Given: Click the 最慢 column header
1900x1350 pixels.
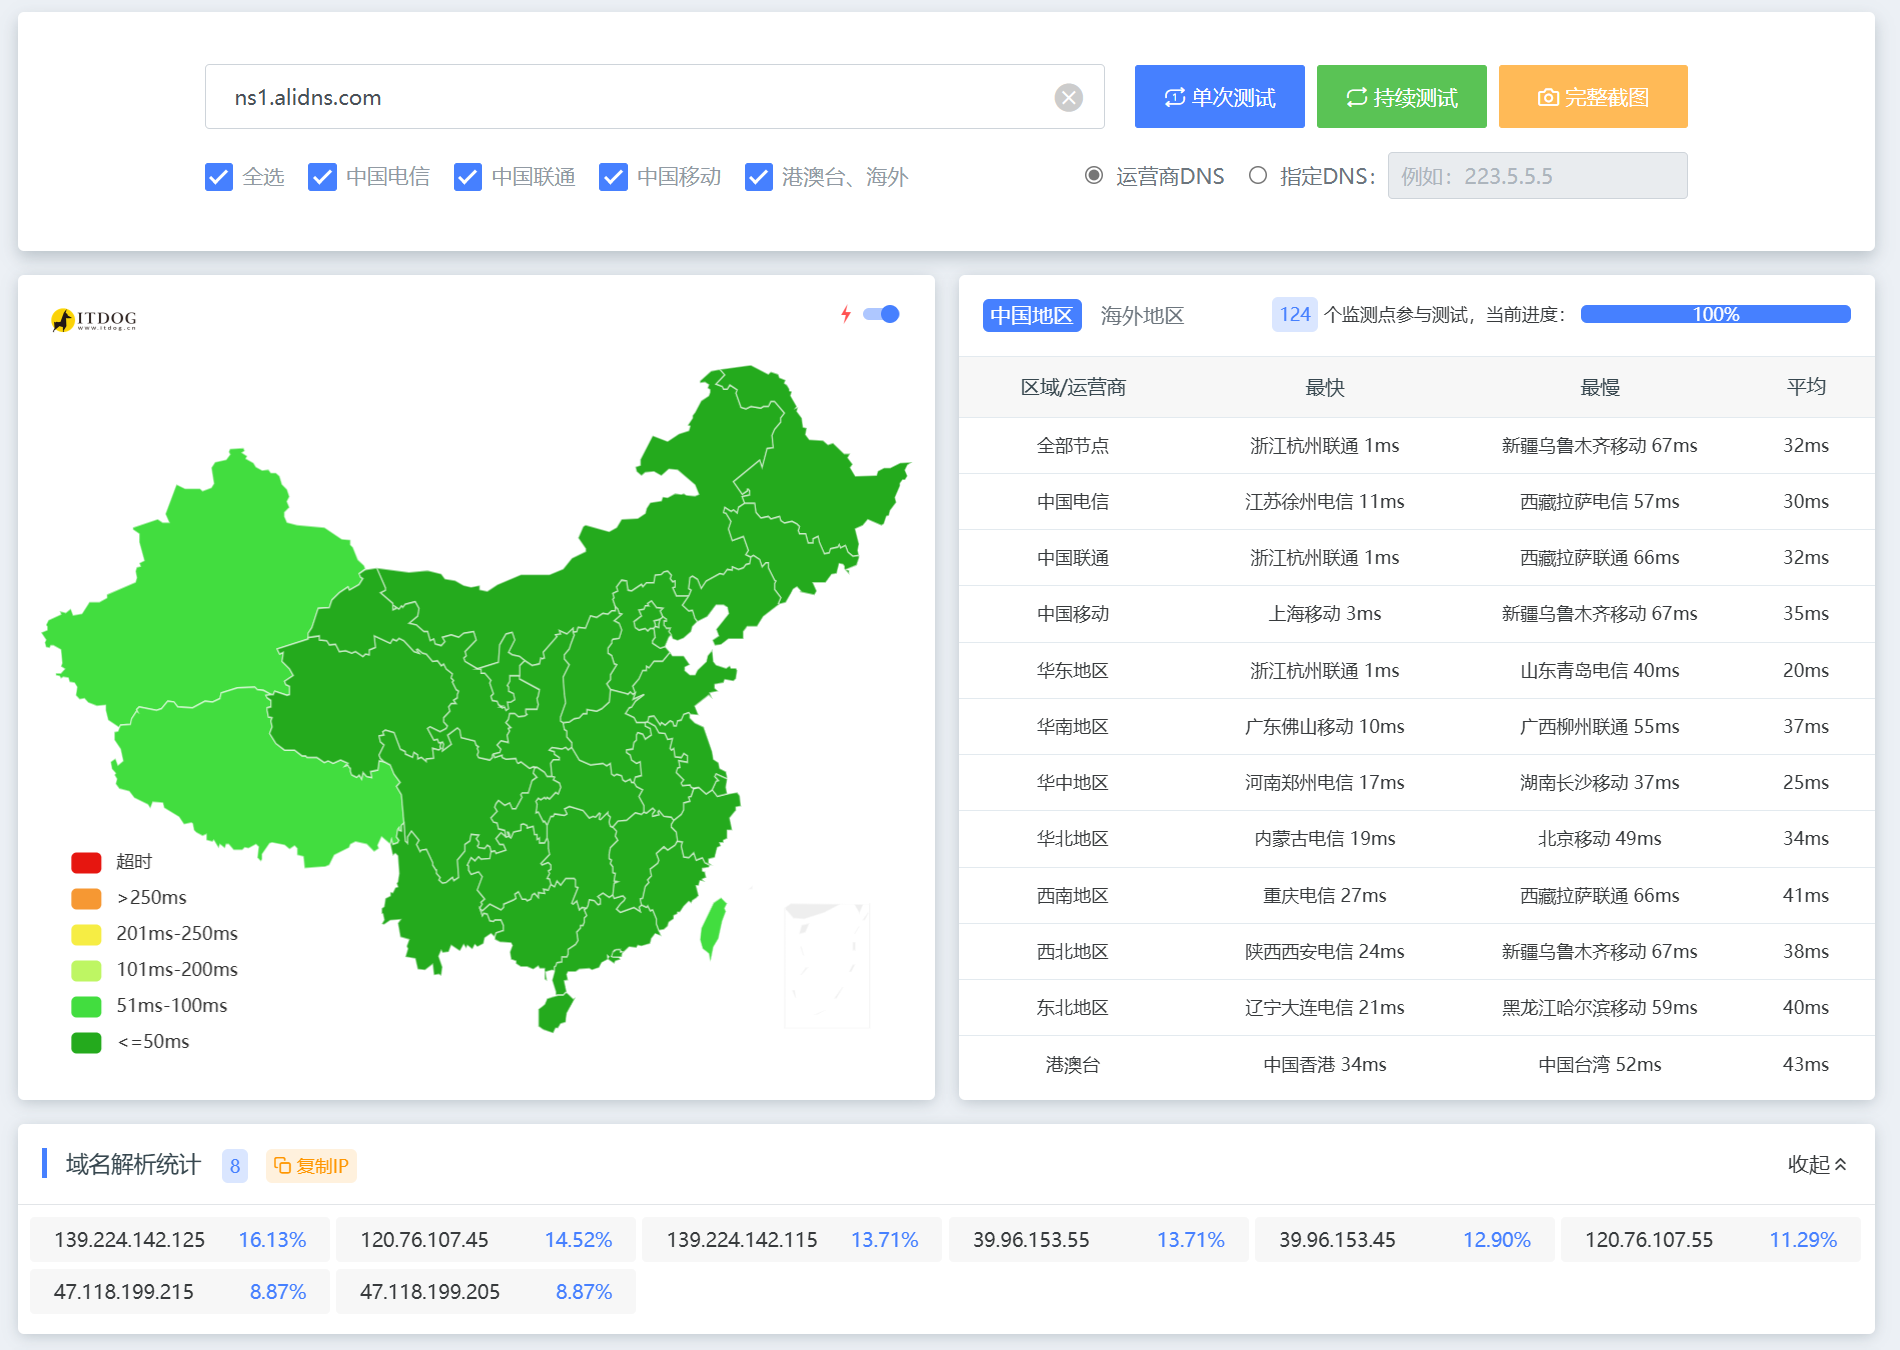Looking at the screenshot, I should pos(1599,387).
